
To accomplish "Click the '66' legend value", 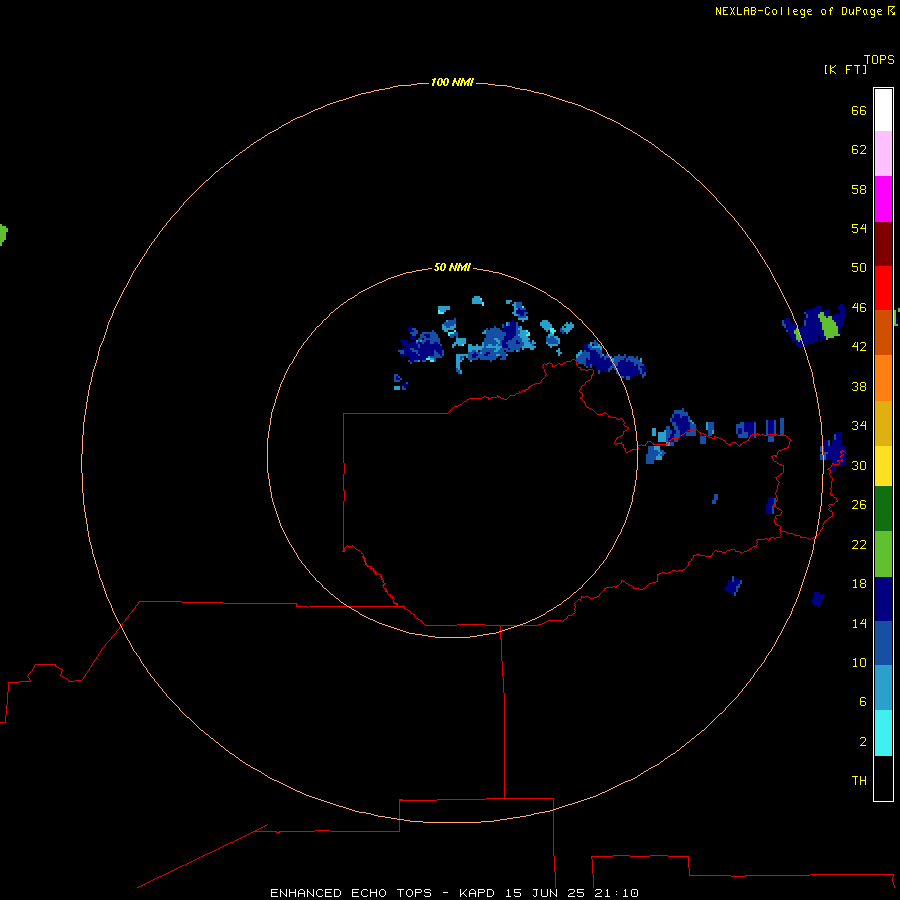I will [x=859, y=111].
